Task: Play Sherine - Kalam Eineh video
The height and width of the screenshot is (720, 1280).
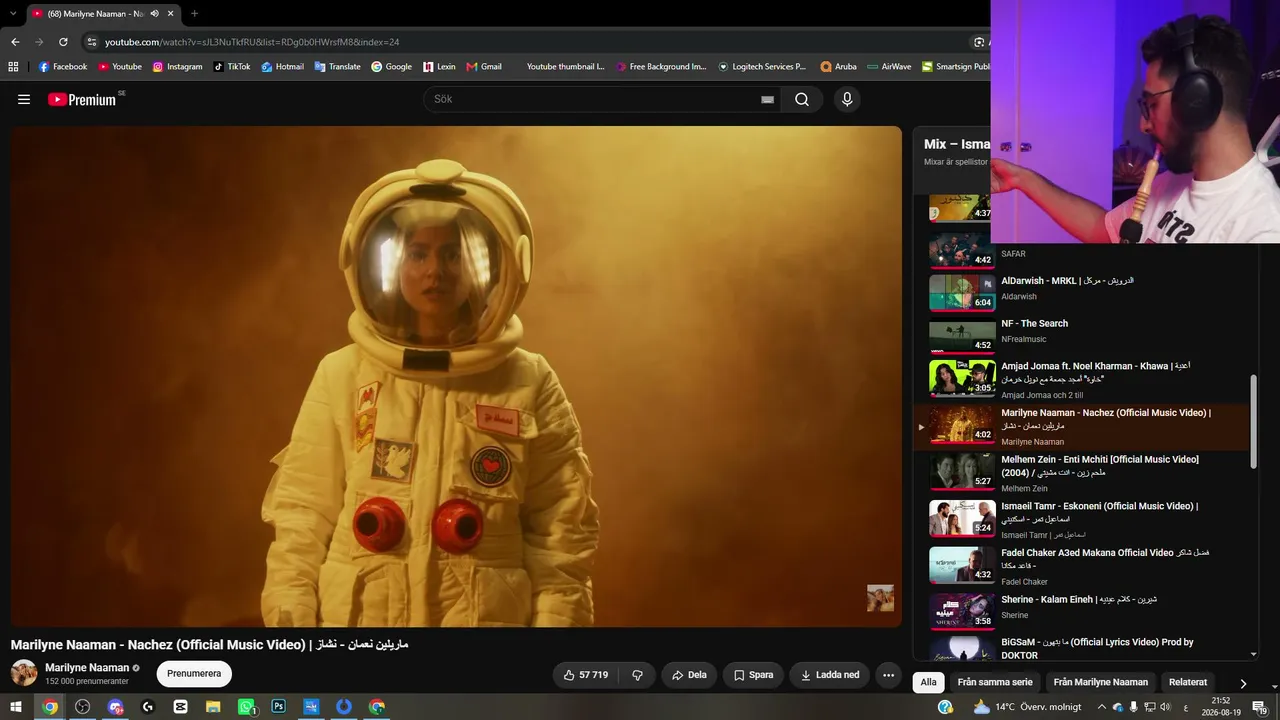Action: point(1082,609)
